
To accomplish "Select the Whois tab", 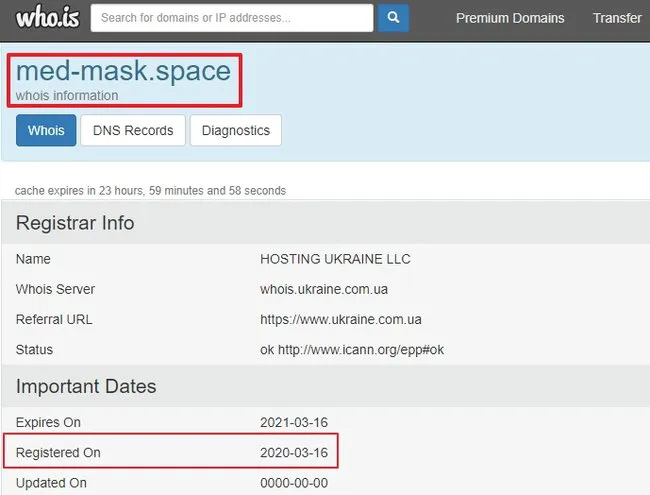I will pos(46,130).
